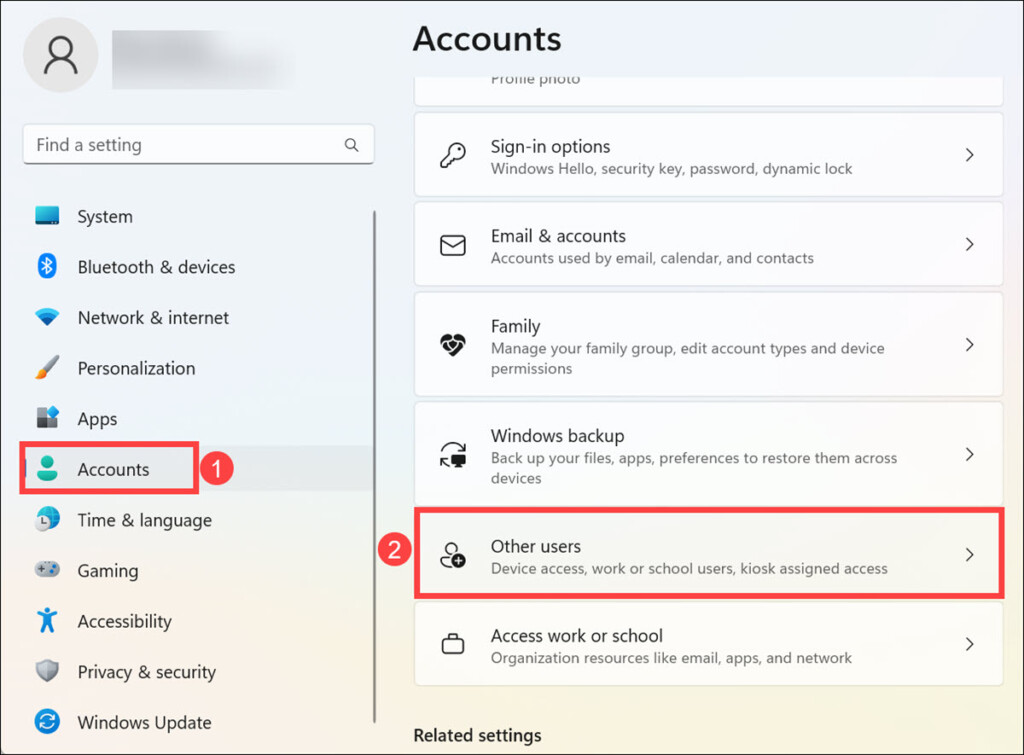Click the Windows backup sync icon
The image size is (1024, 755).
click(453, 455)
